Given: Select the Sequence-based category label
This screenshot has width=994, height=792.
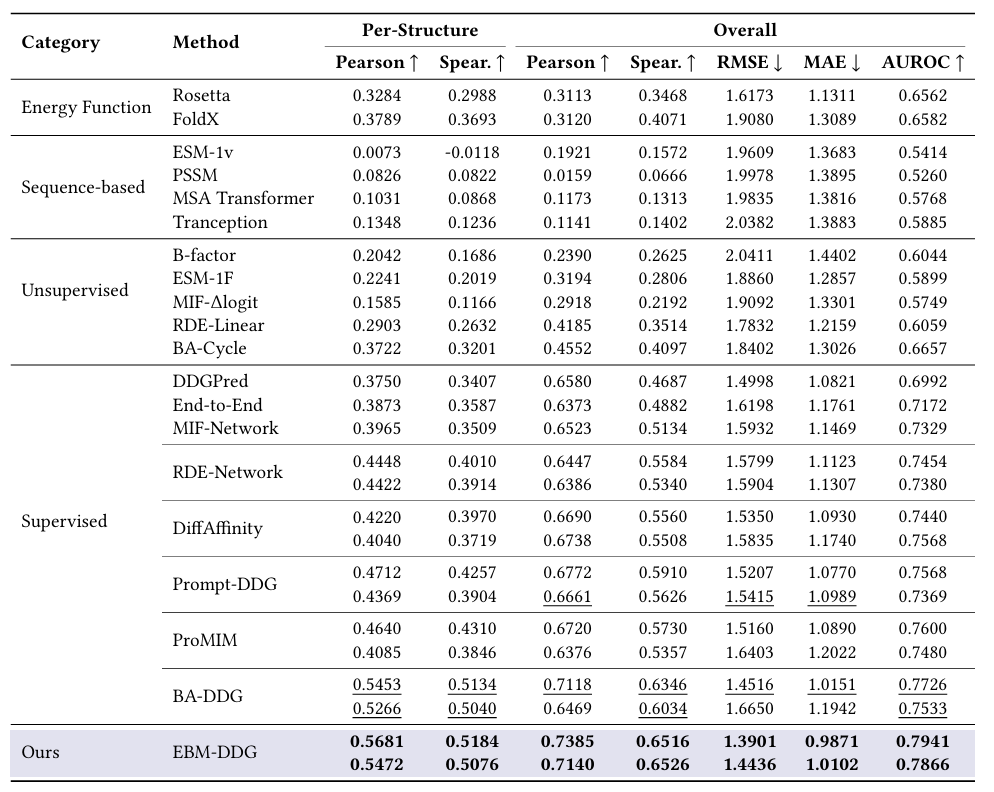Looking at the screenshot, I should 83,187.
